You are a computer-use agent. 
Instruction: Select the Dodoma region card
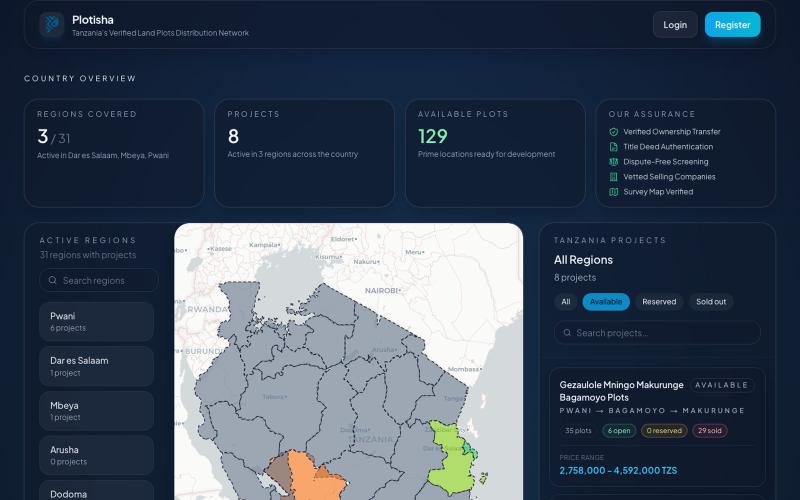(x=96, y=491)
